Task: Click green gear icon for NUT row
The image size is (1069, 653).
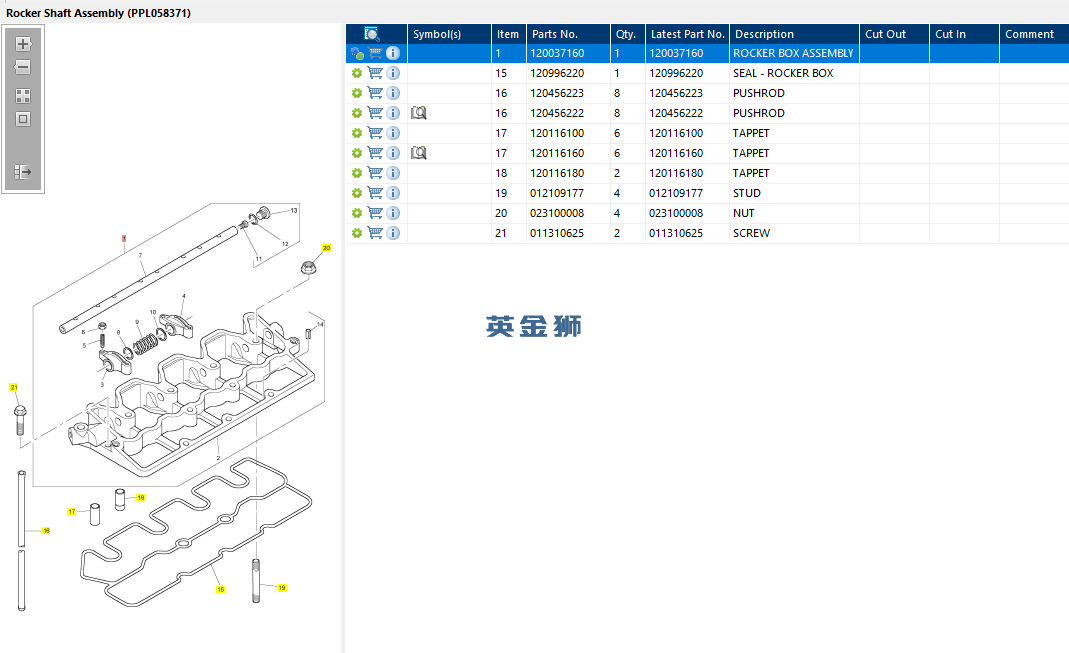Action: pos(356,213)
